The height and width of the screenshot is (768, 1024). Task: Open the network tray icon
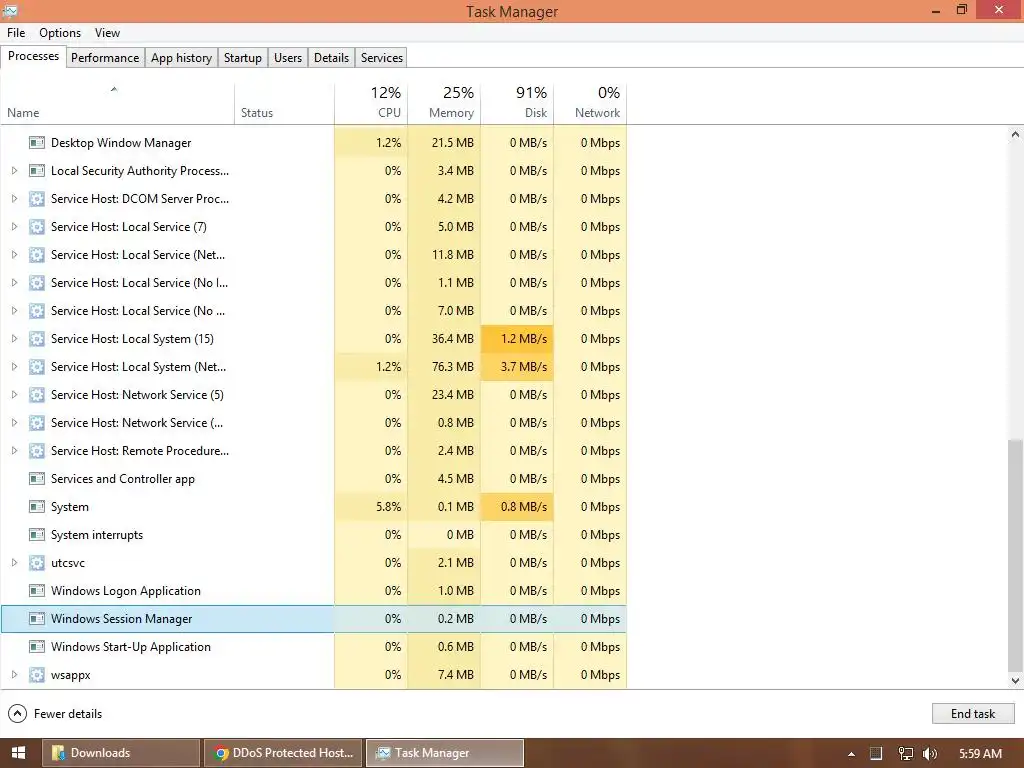coord(905,754)
